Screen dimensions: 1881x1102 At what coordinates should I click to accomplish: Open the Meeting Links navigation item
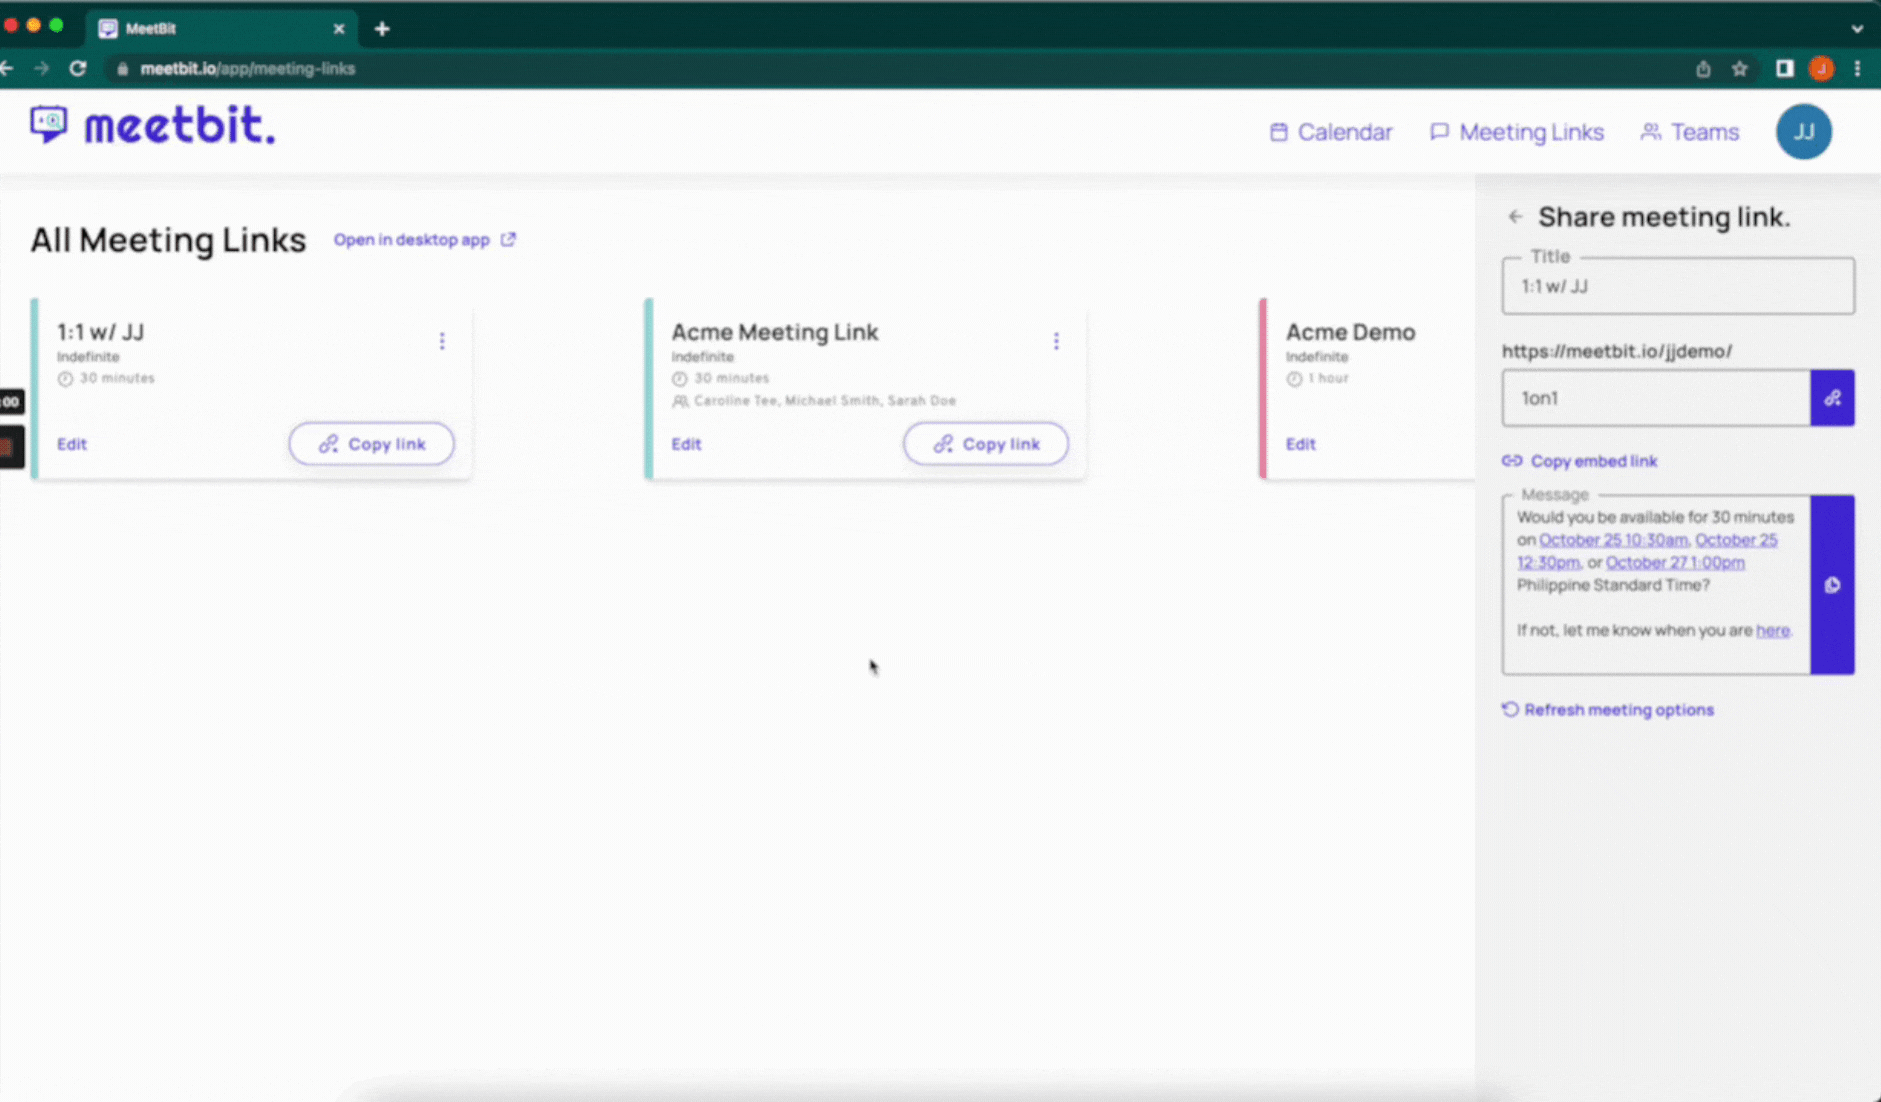pyautogui.click(x=1517, y=132)
